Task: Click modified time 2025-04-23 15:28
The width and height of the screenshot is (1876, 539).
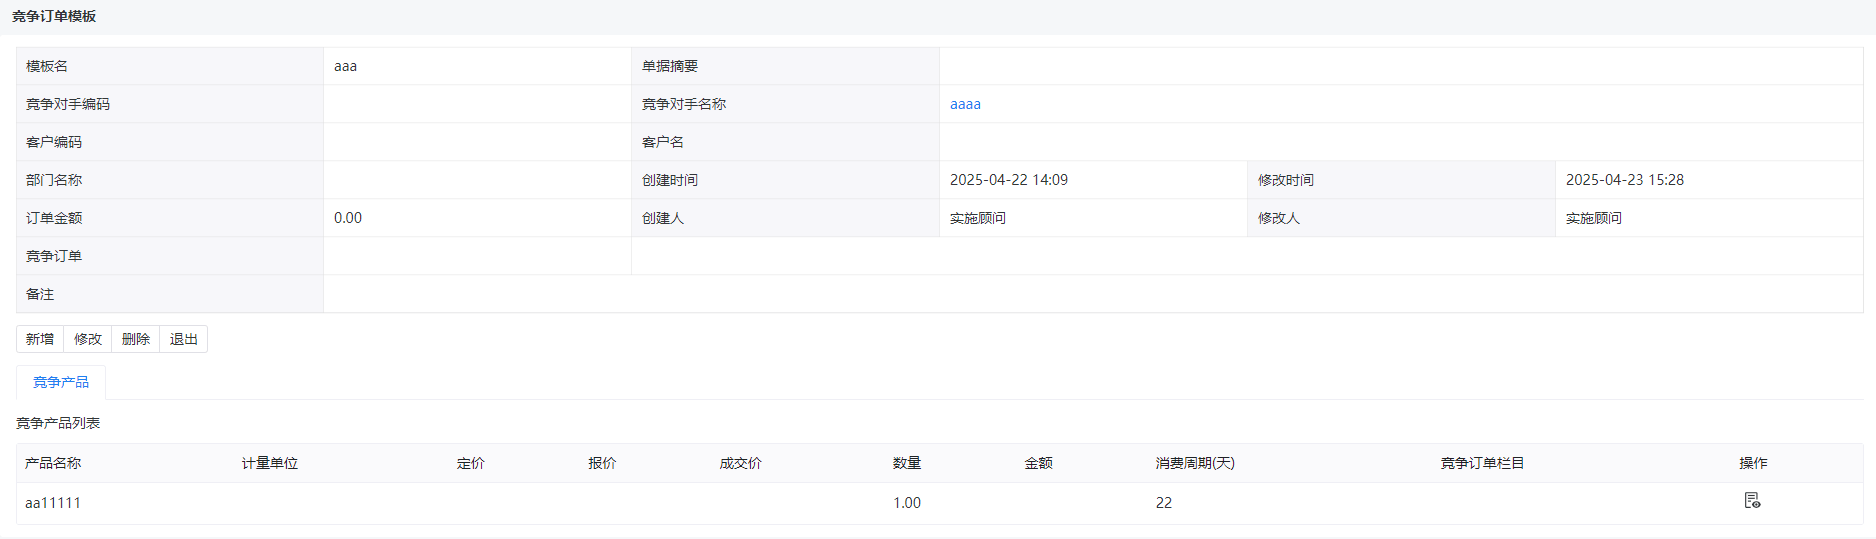Action: [1625, 180]
